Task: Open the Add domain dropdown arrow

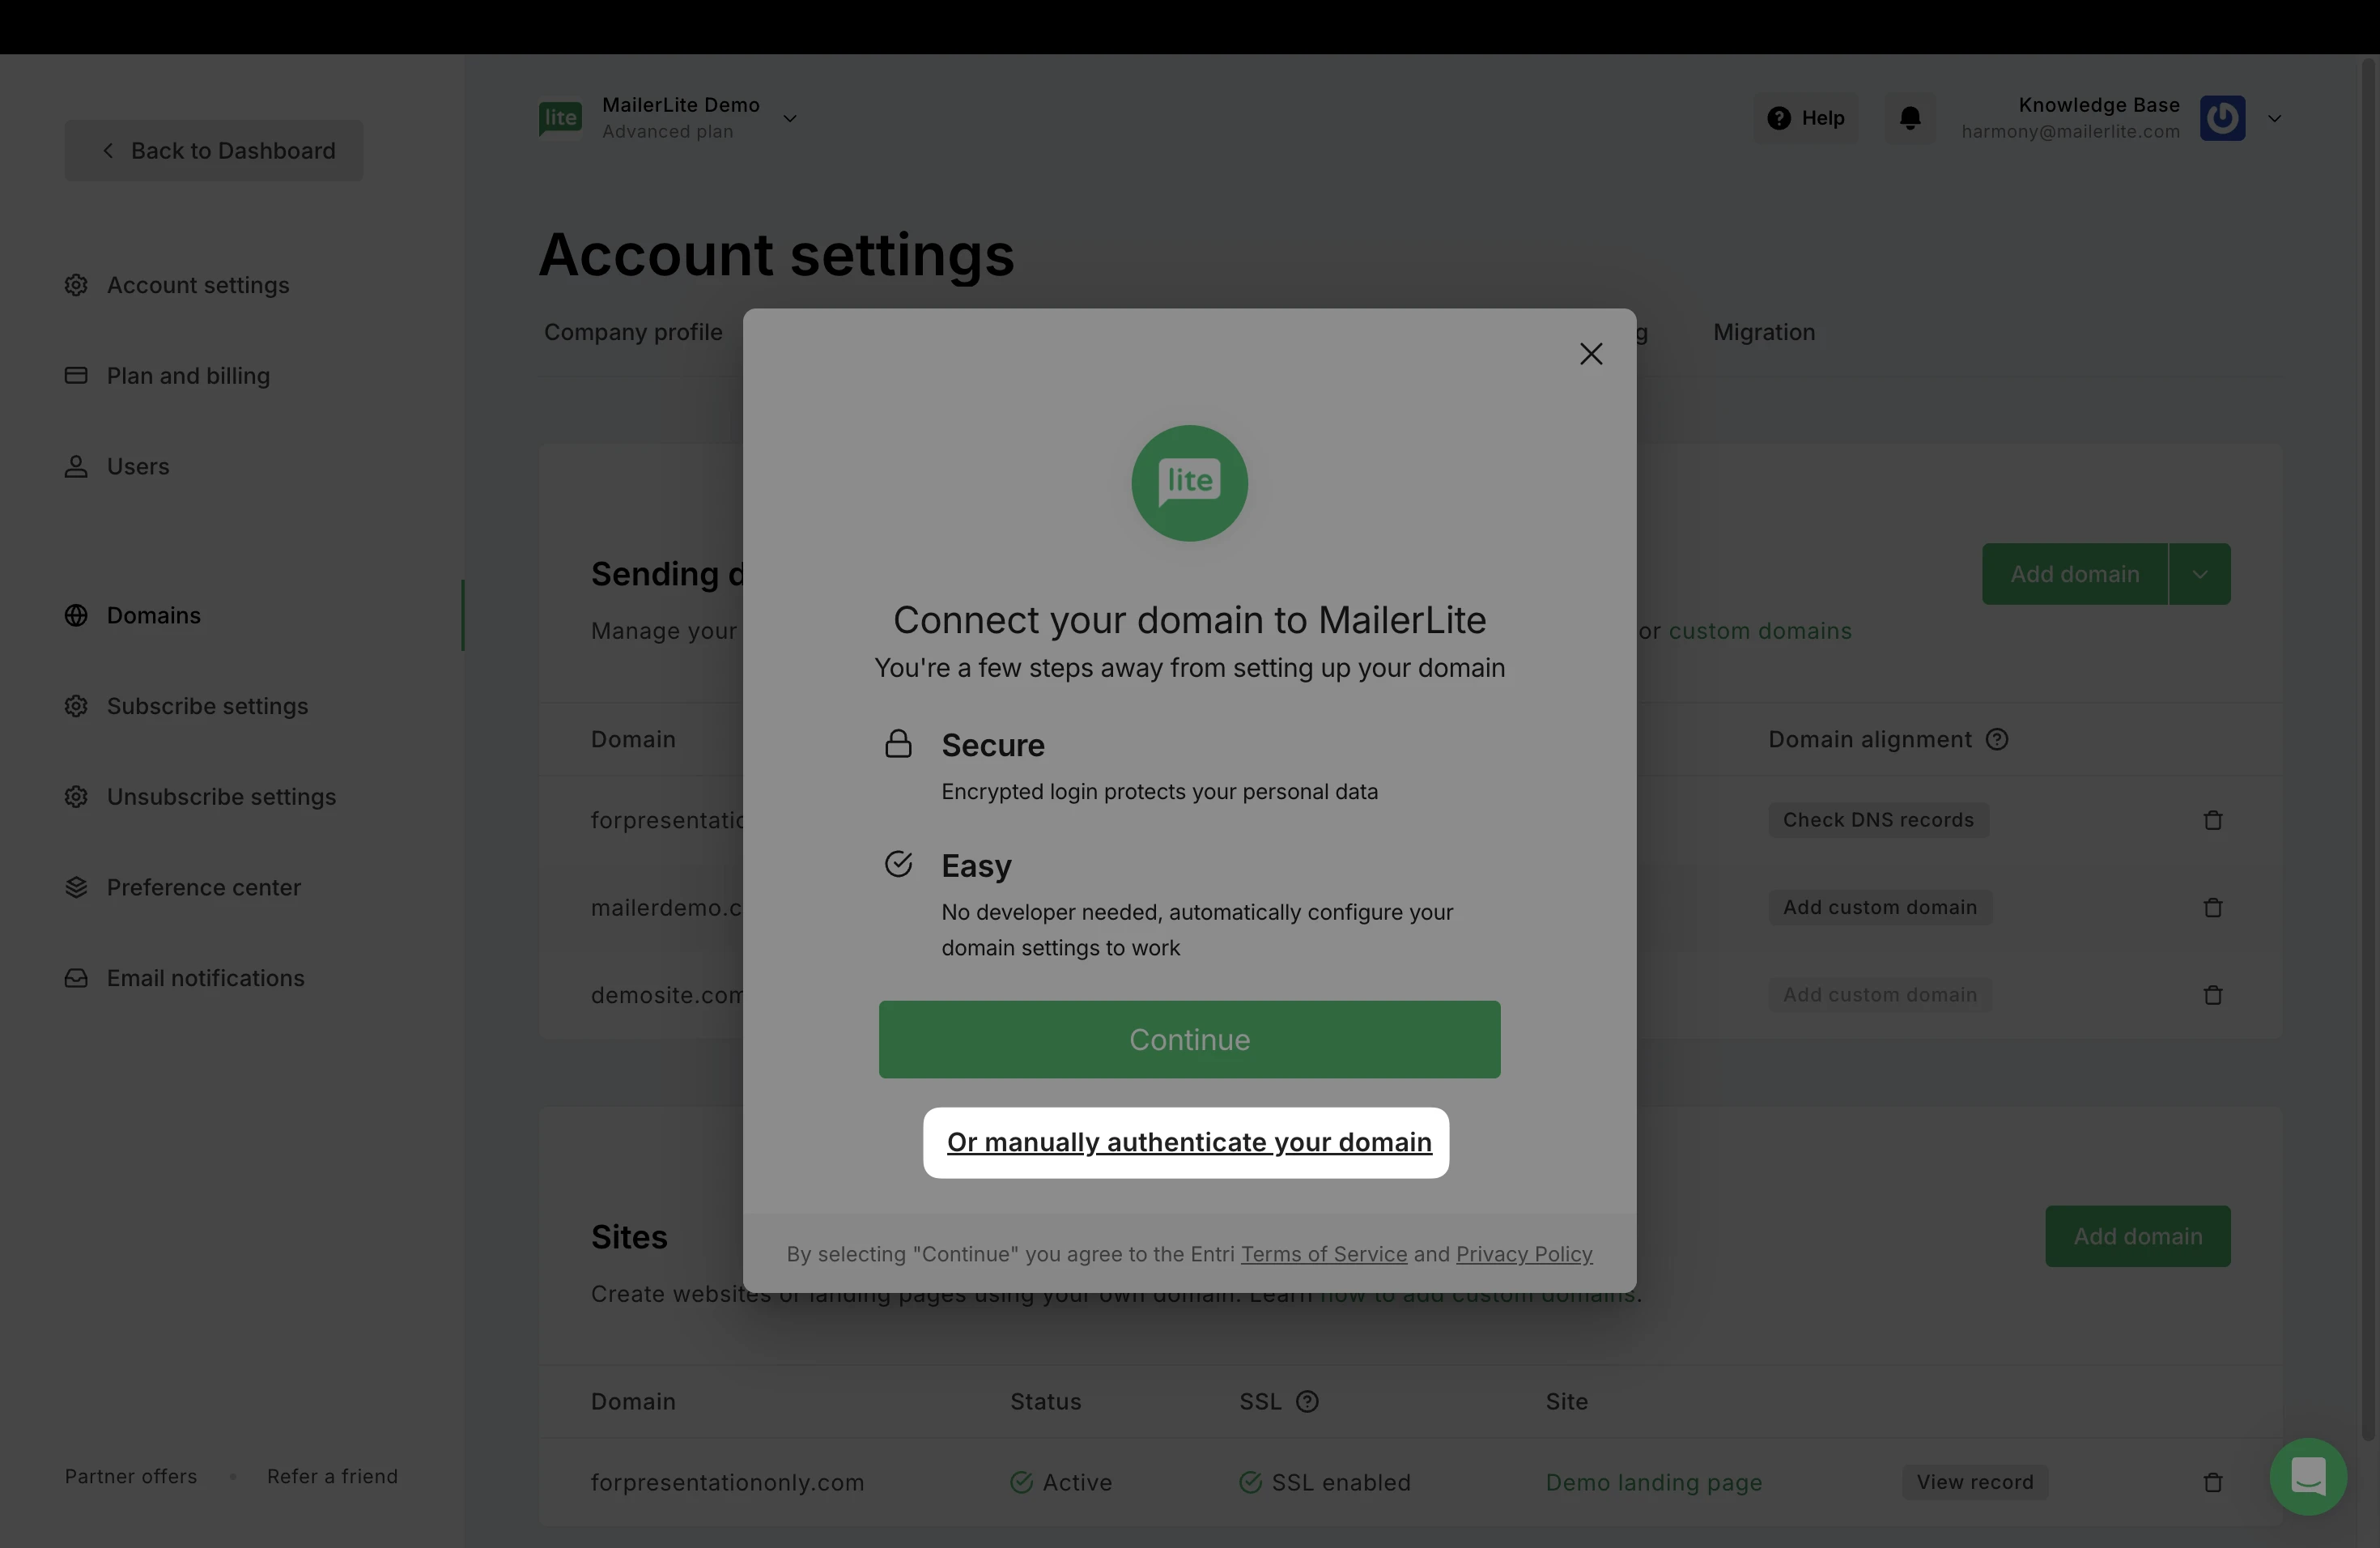Action: [x=2199, y=574]
